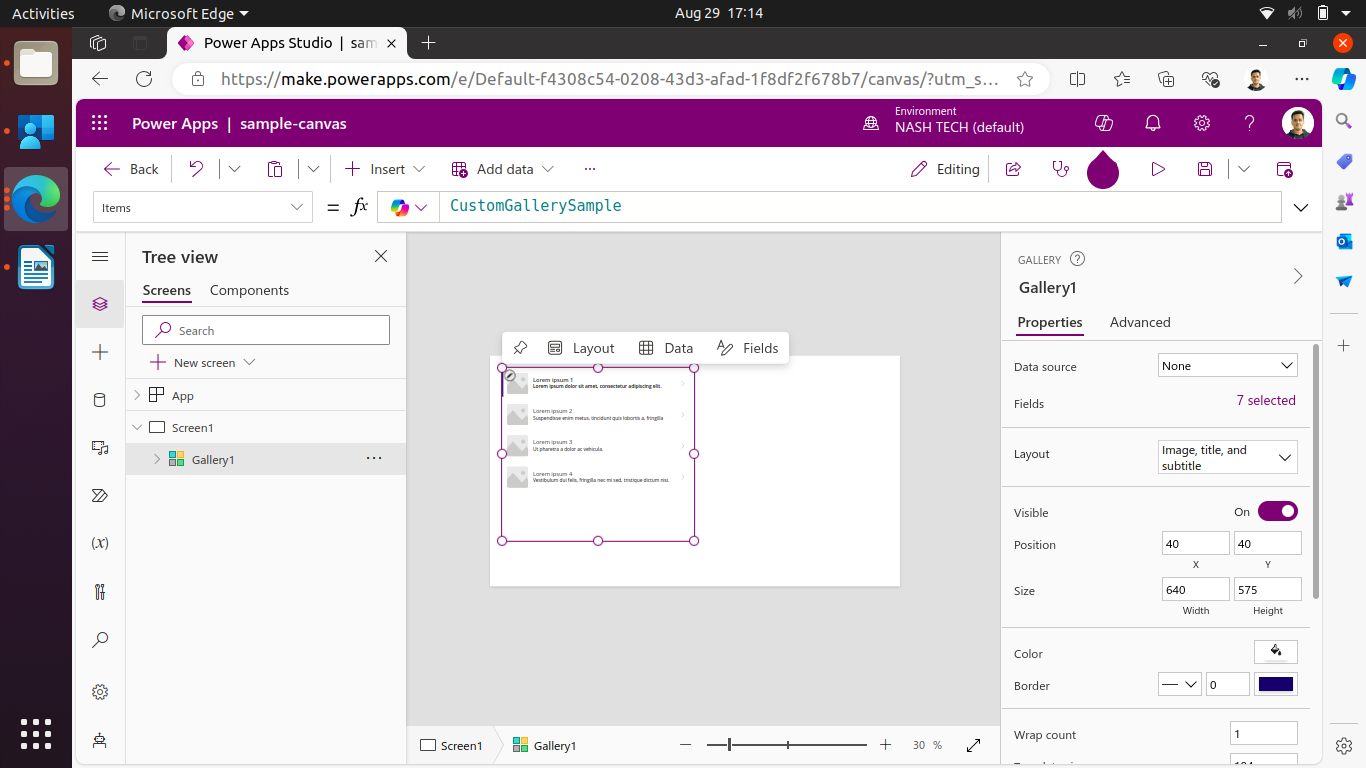Save the app using disk icon
The height and width of the screenshot is (768, 1366).
pyautogui.click(x=1205, y=169)
